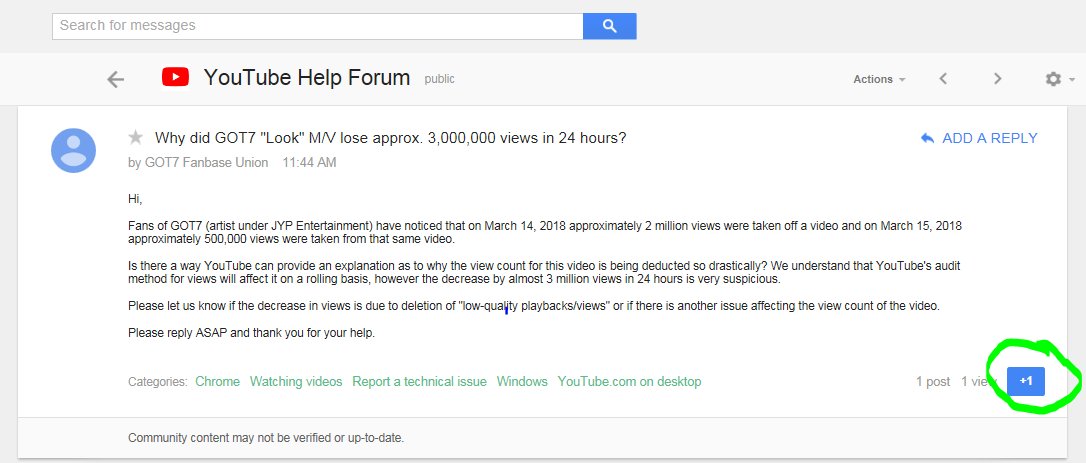Image resolution: width=1086 pixels, height=463 pixels.
Task: Click the topic title about GOT7 views
Action: pyautogui.click(x=391, y=138)
